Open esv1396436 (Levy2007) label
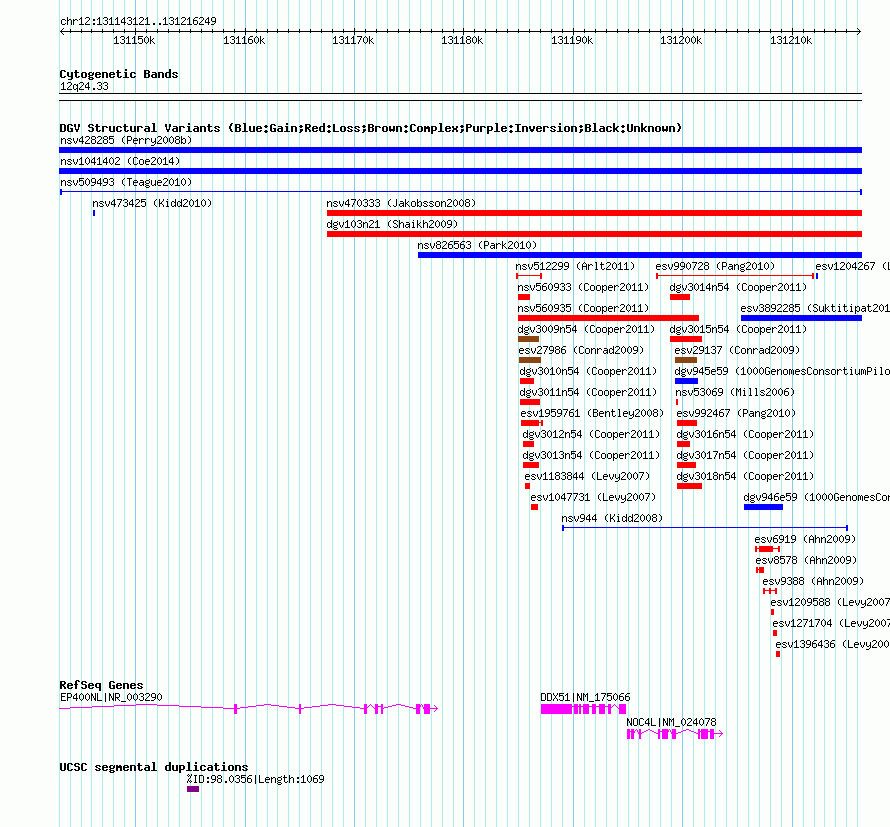890x827 pixels. pos(833,644)
